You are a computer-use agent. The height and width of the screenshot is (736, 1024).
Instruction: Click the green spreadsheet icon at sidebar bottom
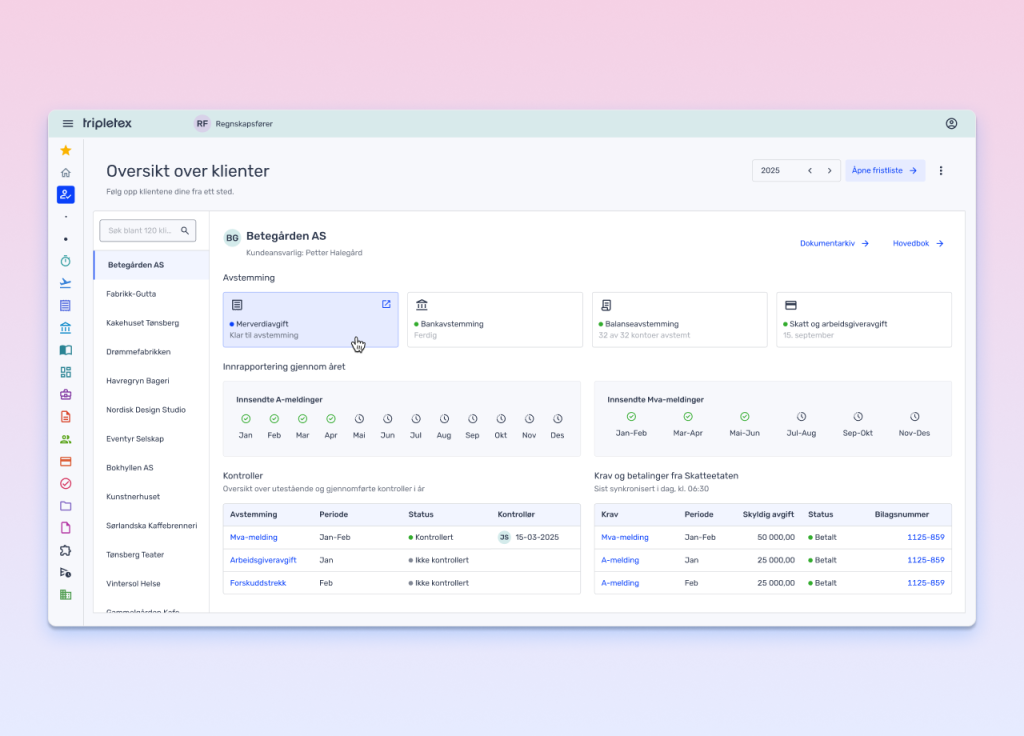tap(66, 594)
